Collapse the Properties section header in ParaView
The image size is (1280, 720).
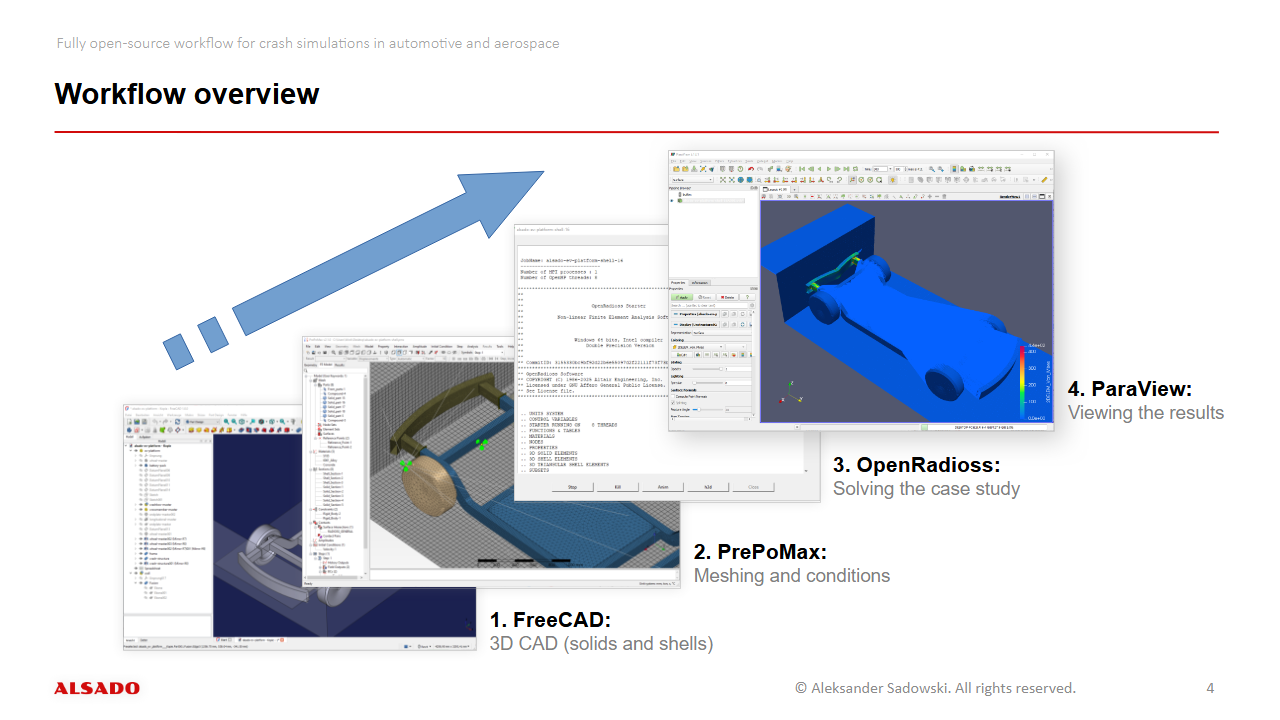[x=695, y=314]
